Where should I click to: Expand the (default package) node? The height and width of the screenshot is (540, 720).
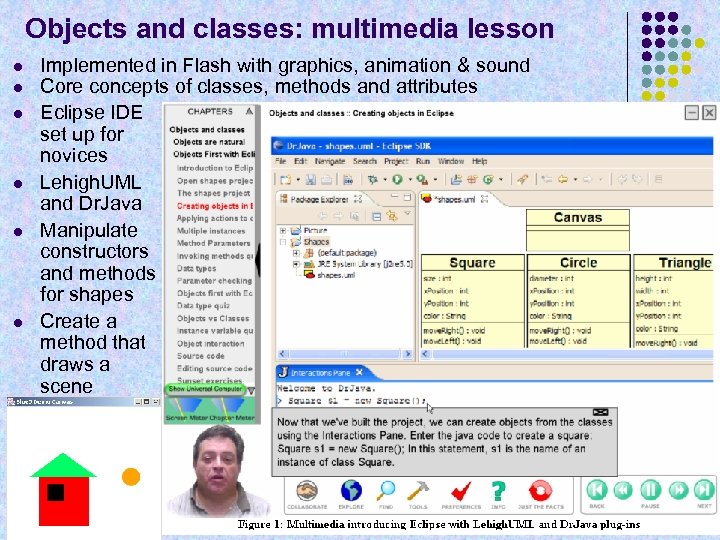click(296, 253)
